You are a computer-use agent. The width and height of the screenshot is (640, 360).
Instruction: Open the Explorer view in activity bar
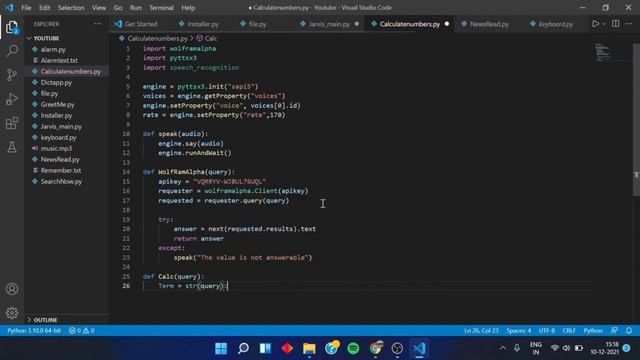point(12,27)
